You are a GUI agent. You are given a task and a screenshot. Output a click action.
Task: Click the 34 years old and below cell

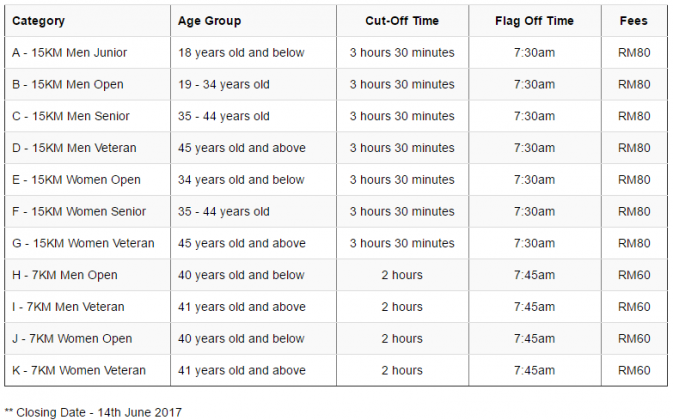[241, 180]
